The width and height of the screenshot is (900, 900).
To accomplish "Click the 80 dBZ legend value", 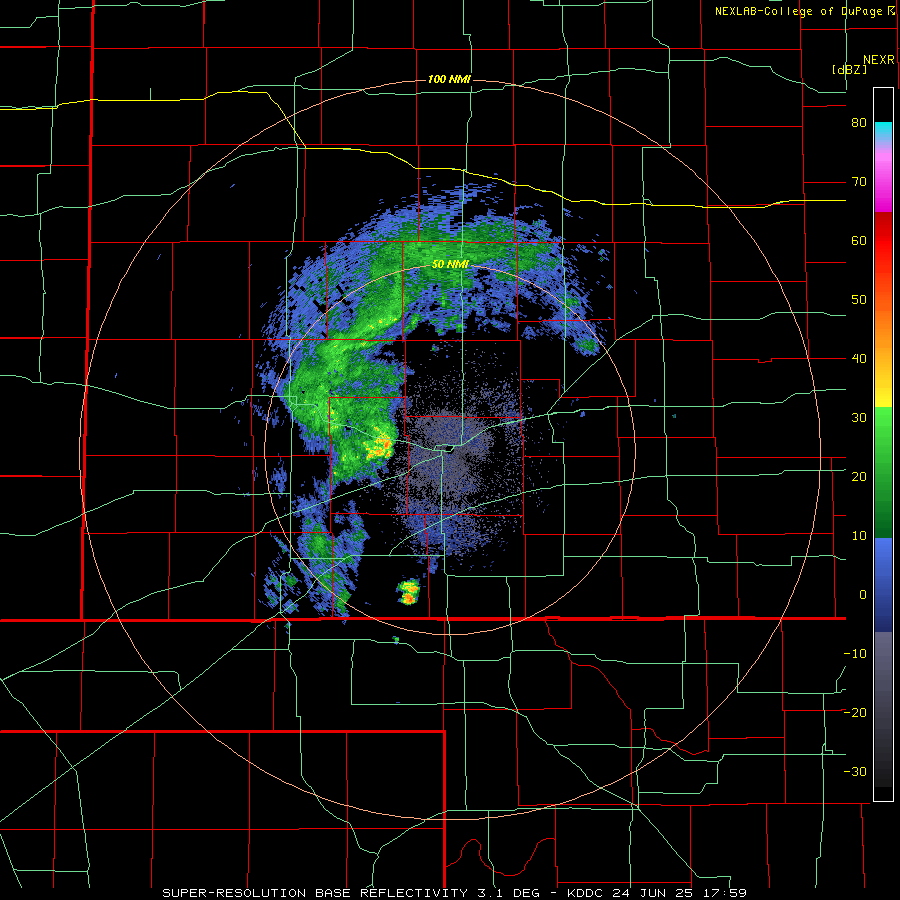I will coord(859,123).
